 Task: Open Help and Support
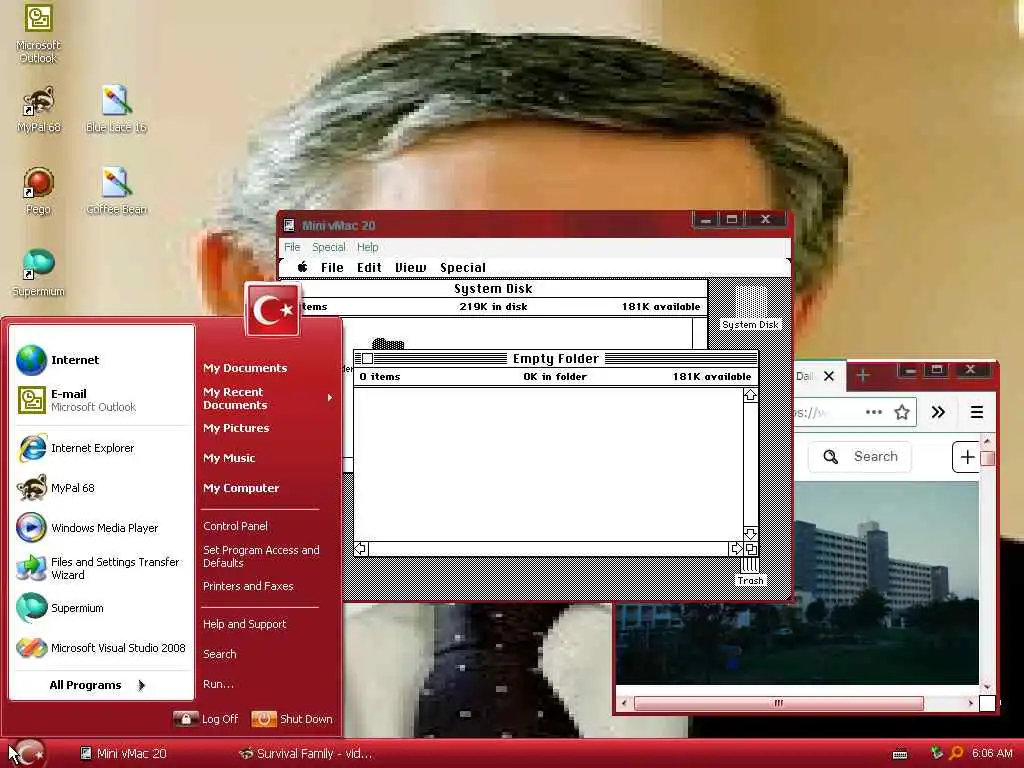(244, 624)
